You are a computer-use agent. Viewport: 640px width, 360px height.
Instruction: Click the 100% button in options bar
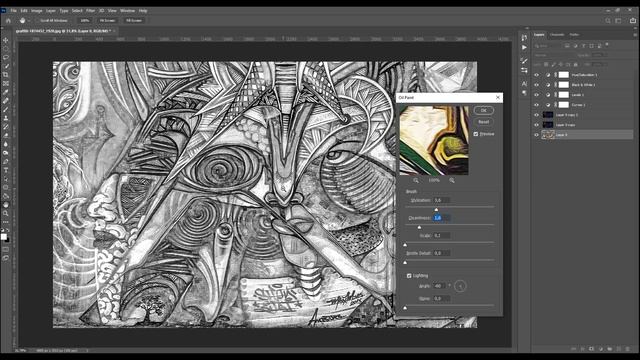(85, 20)
